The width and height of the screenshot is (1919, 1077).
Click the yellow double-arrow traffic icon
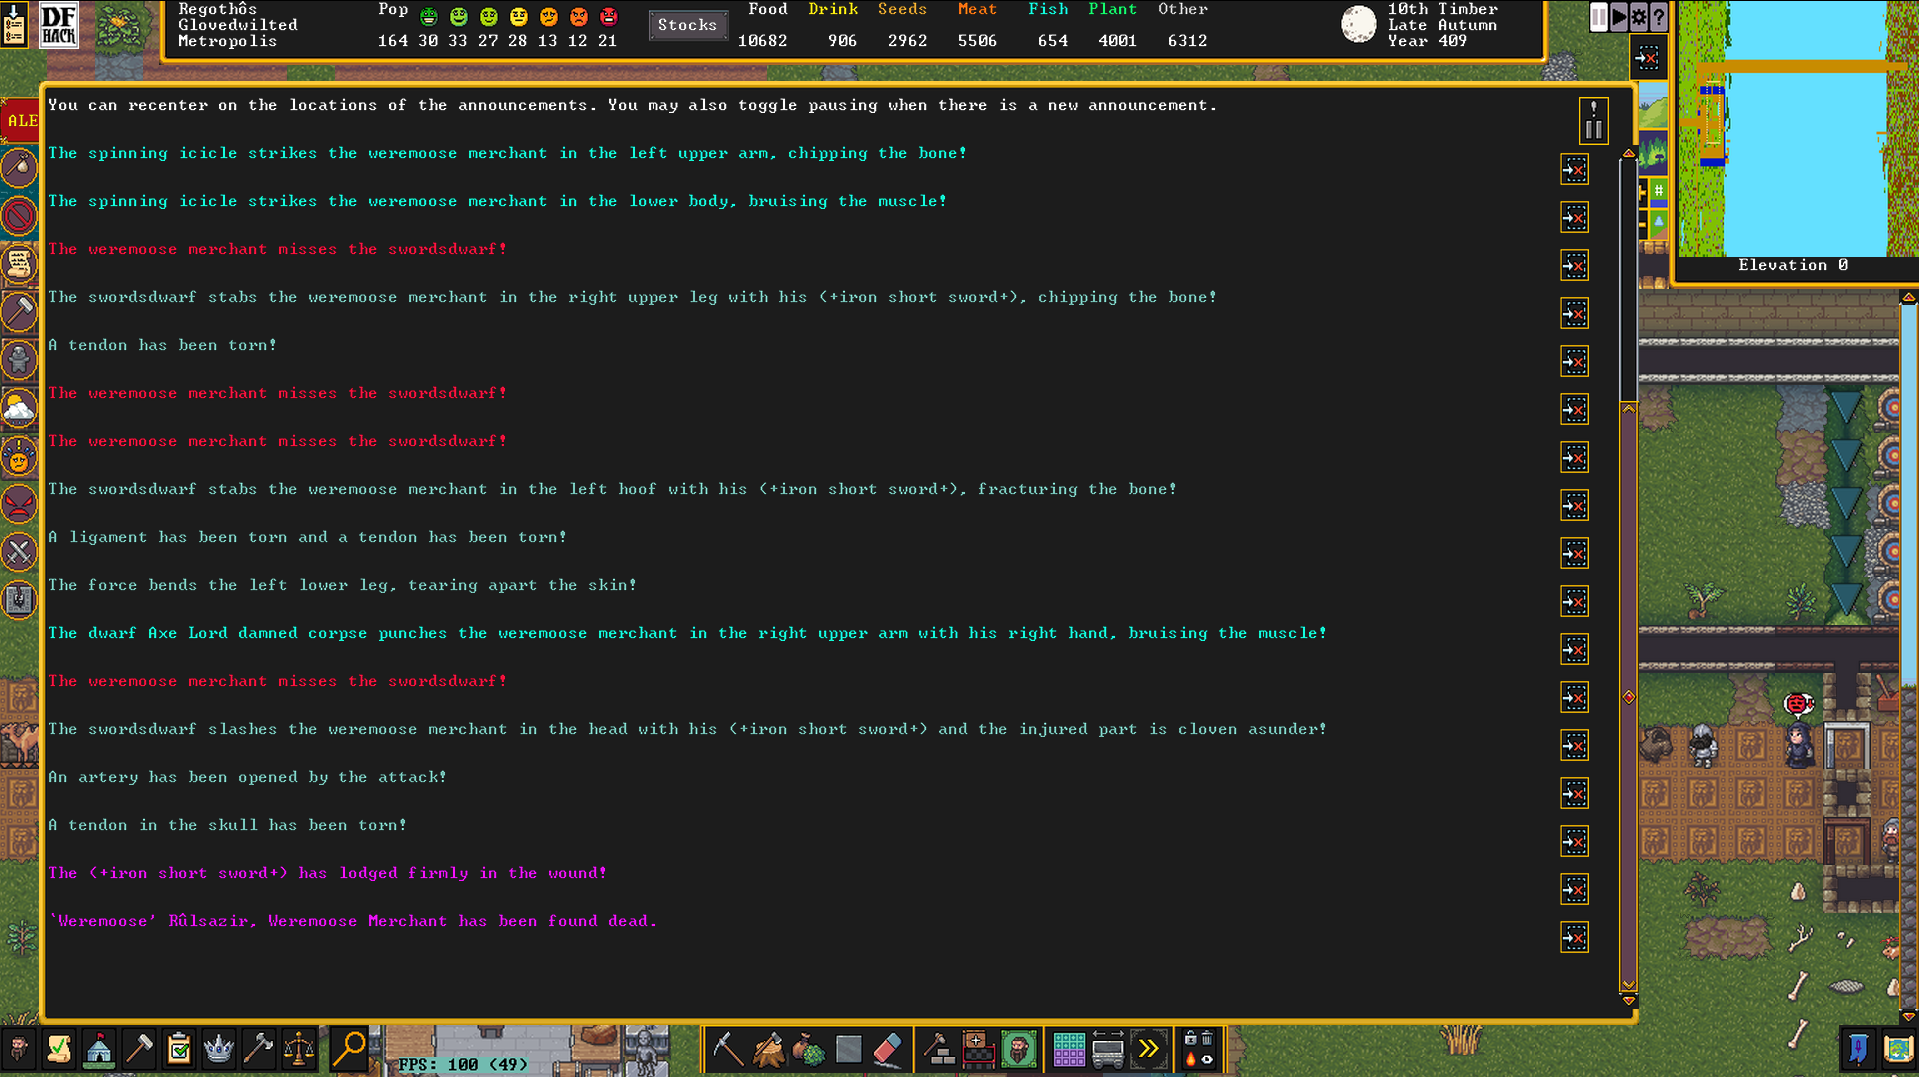1148,1049
